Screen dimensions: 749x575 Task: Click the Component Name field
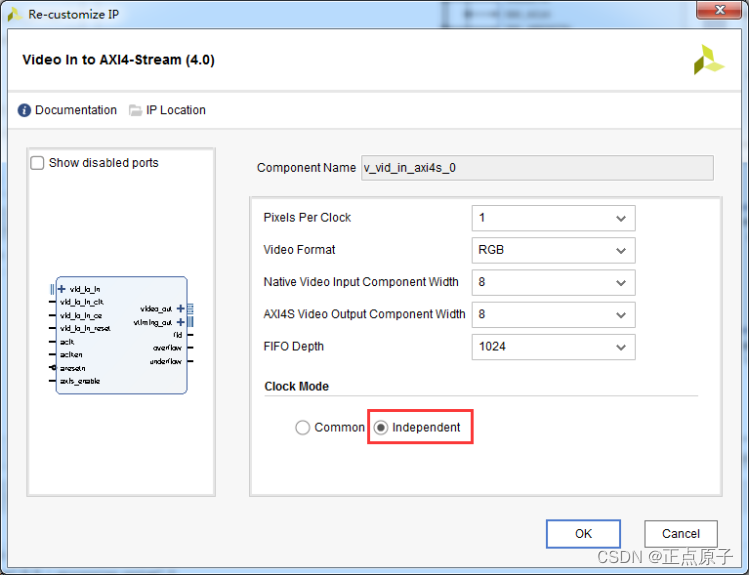[537, 168]
